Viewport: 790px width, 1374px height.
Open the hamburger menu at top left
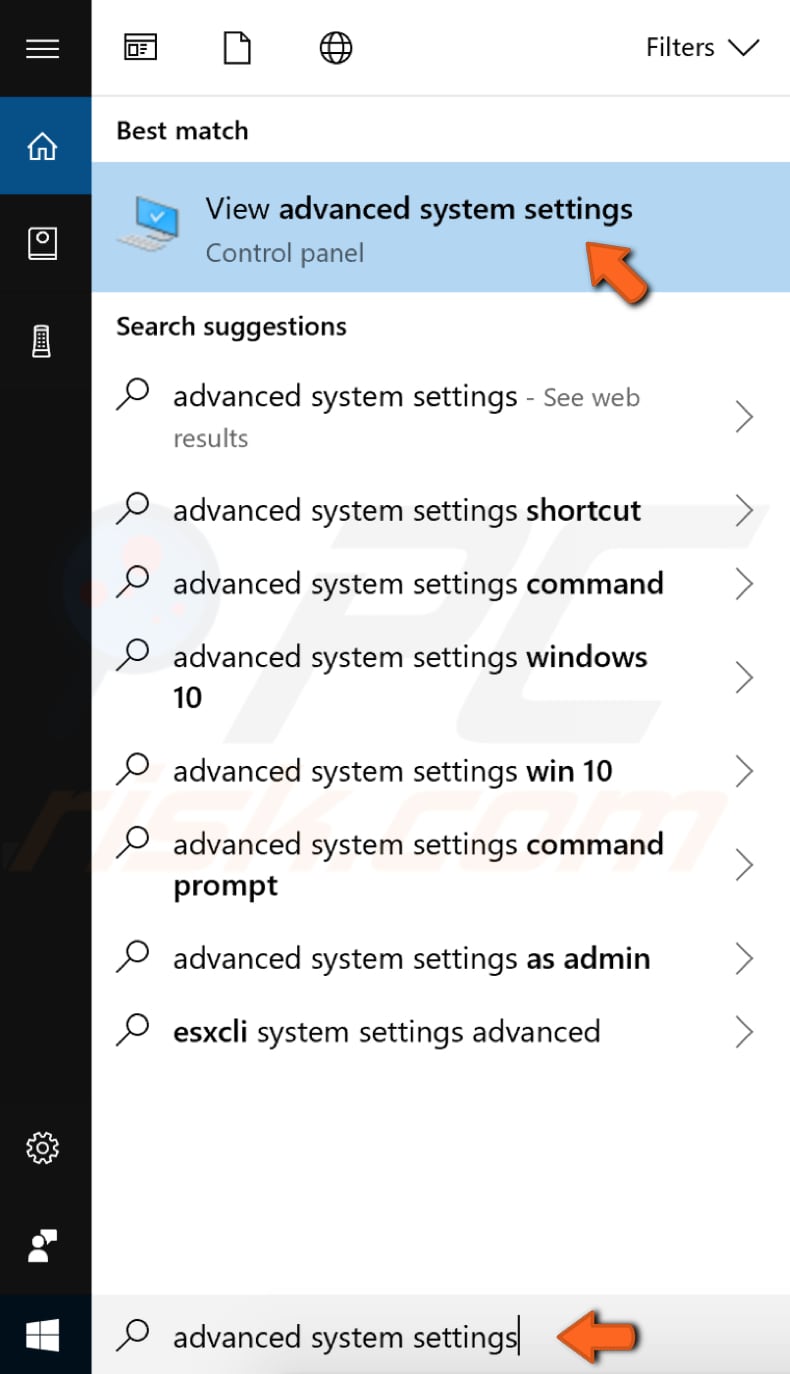click(43, 48)
